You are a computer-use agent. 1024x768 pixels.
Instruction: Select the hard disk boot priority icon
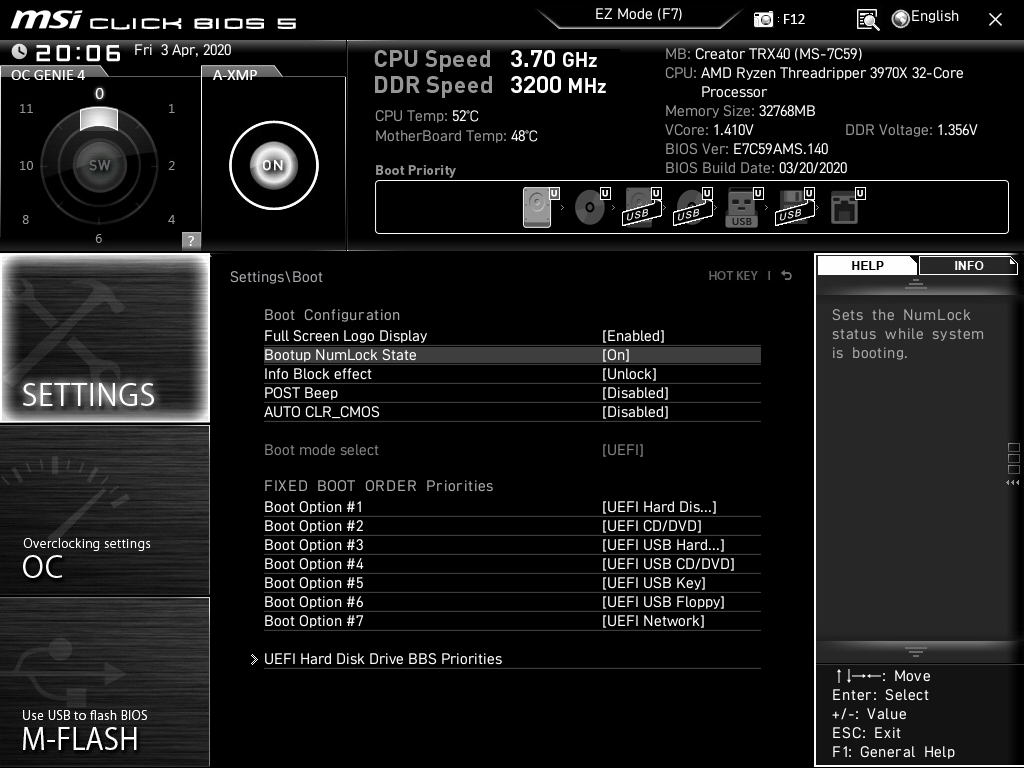[x=541, y=207]
